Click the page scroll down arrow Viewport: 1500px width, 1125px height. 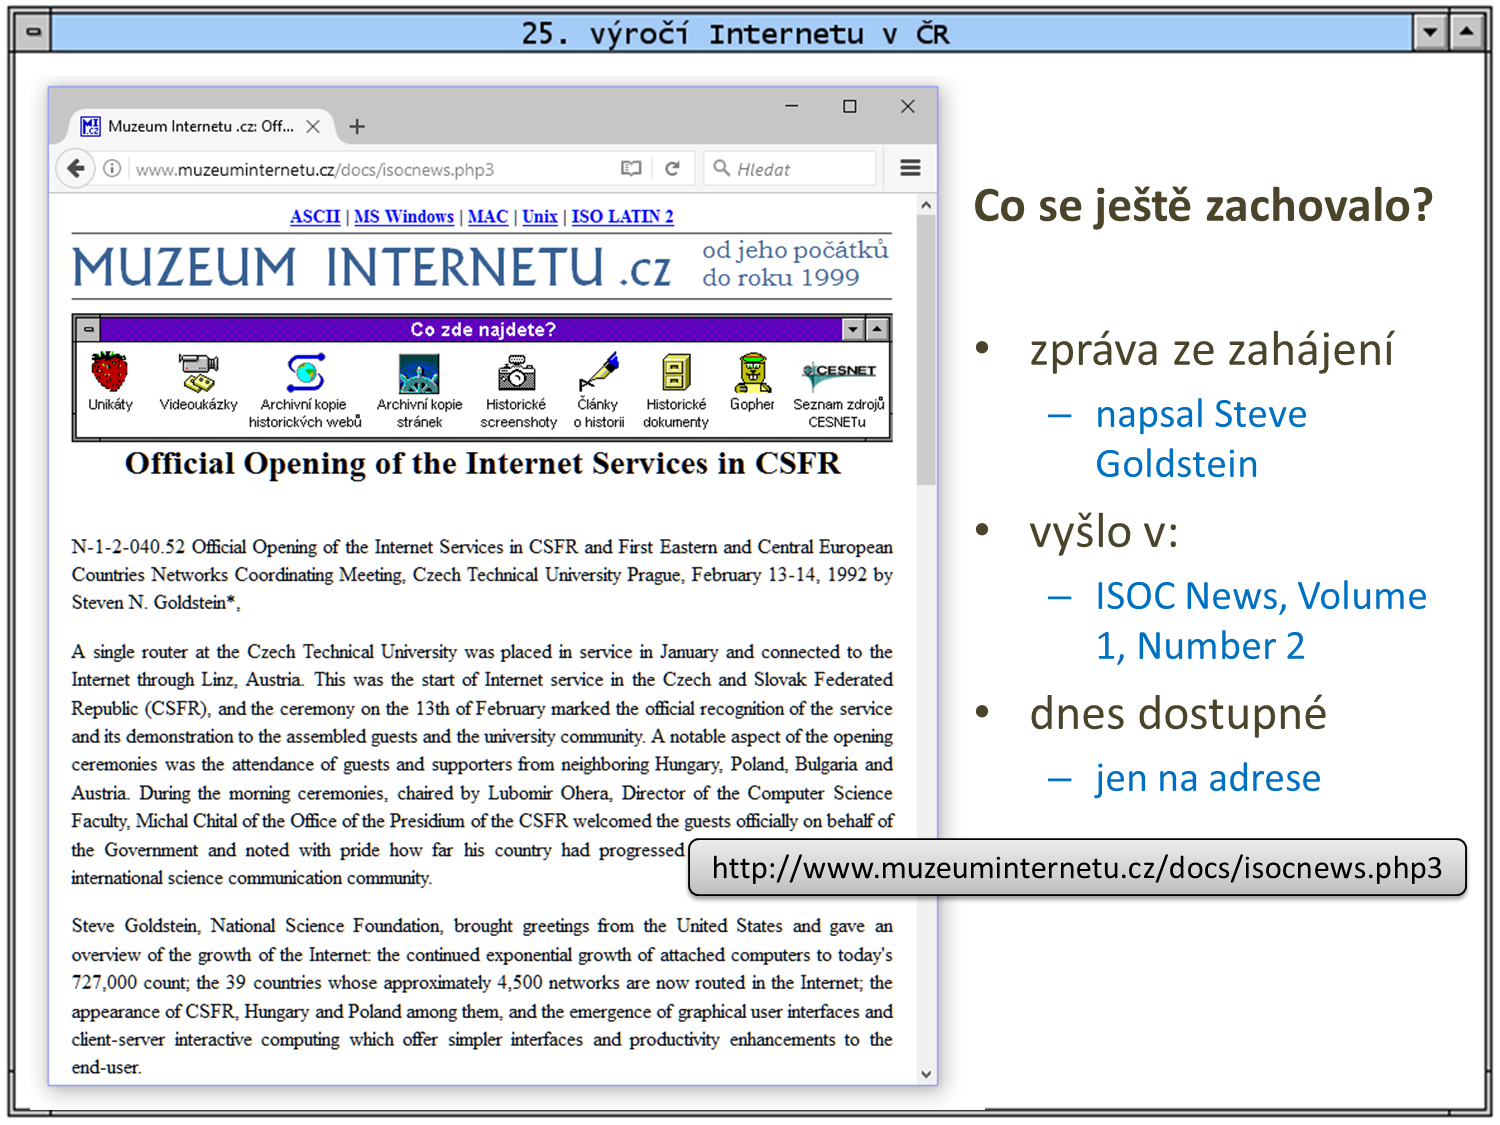click(926, 1074)
